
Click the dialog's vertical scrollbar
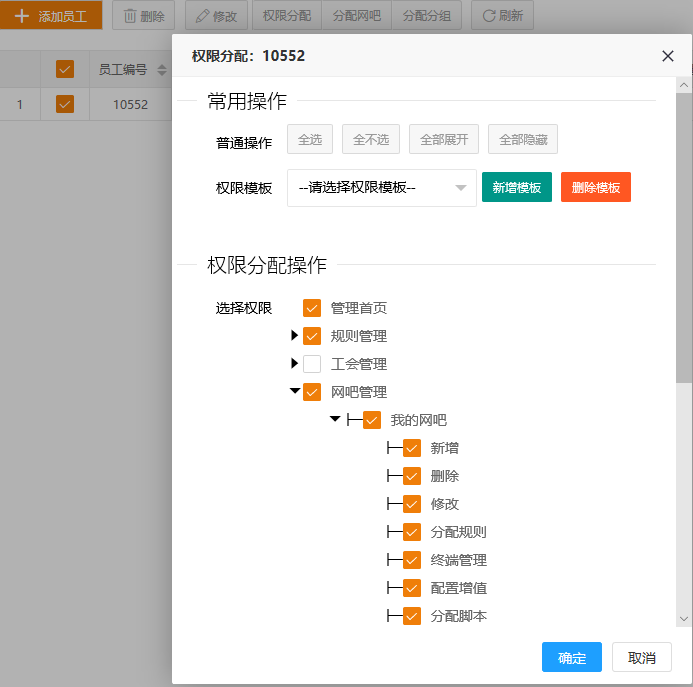pyautogui.click(x=684, y=240)
